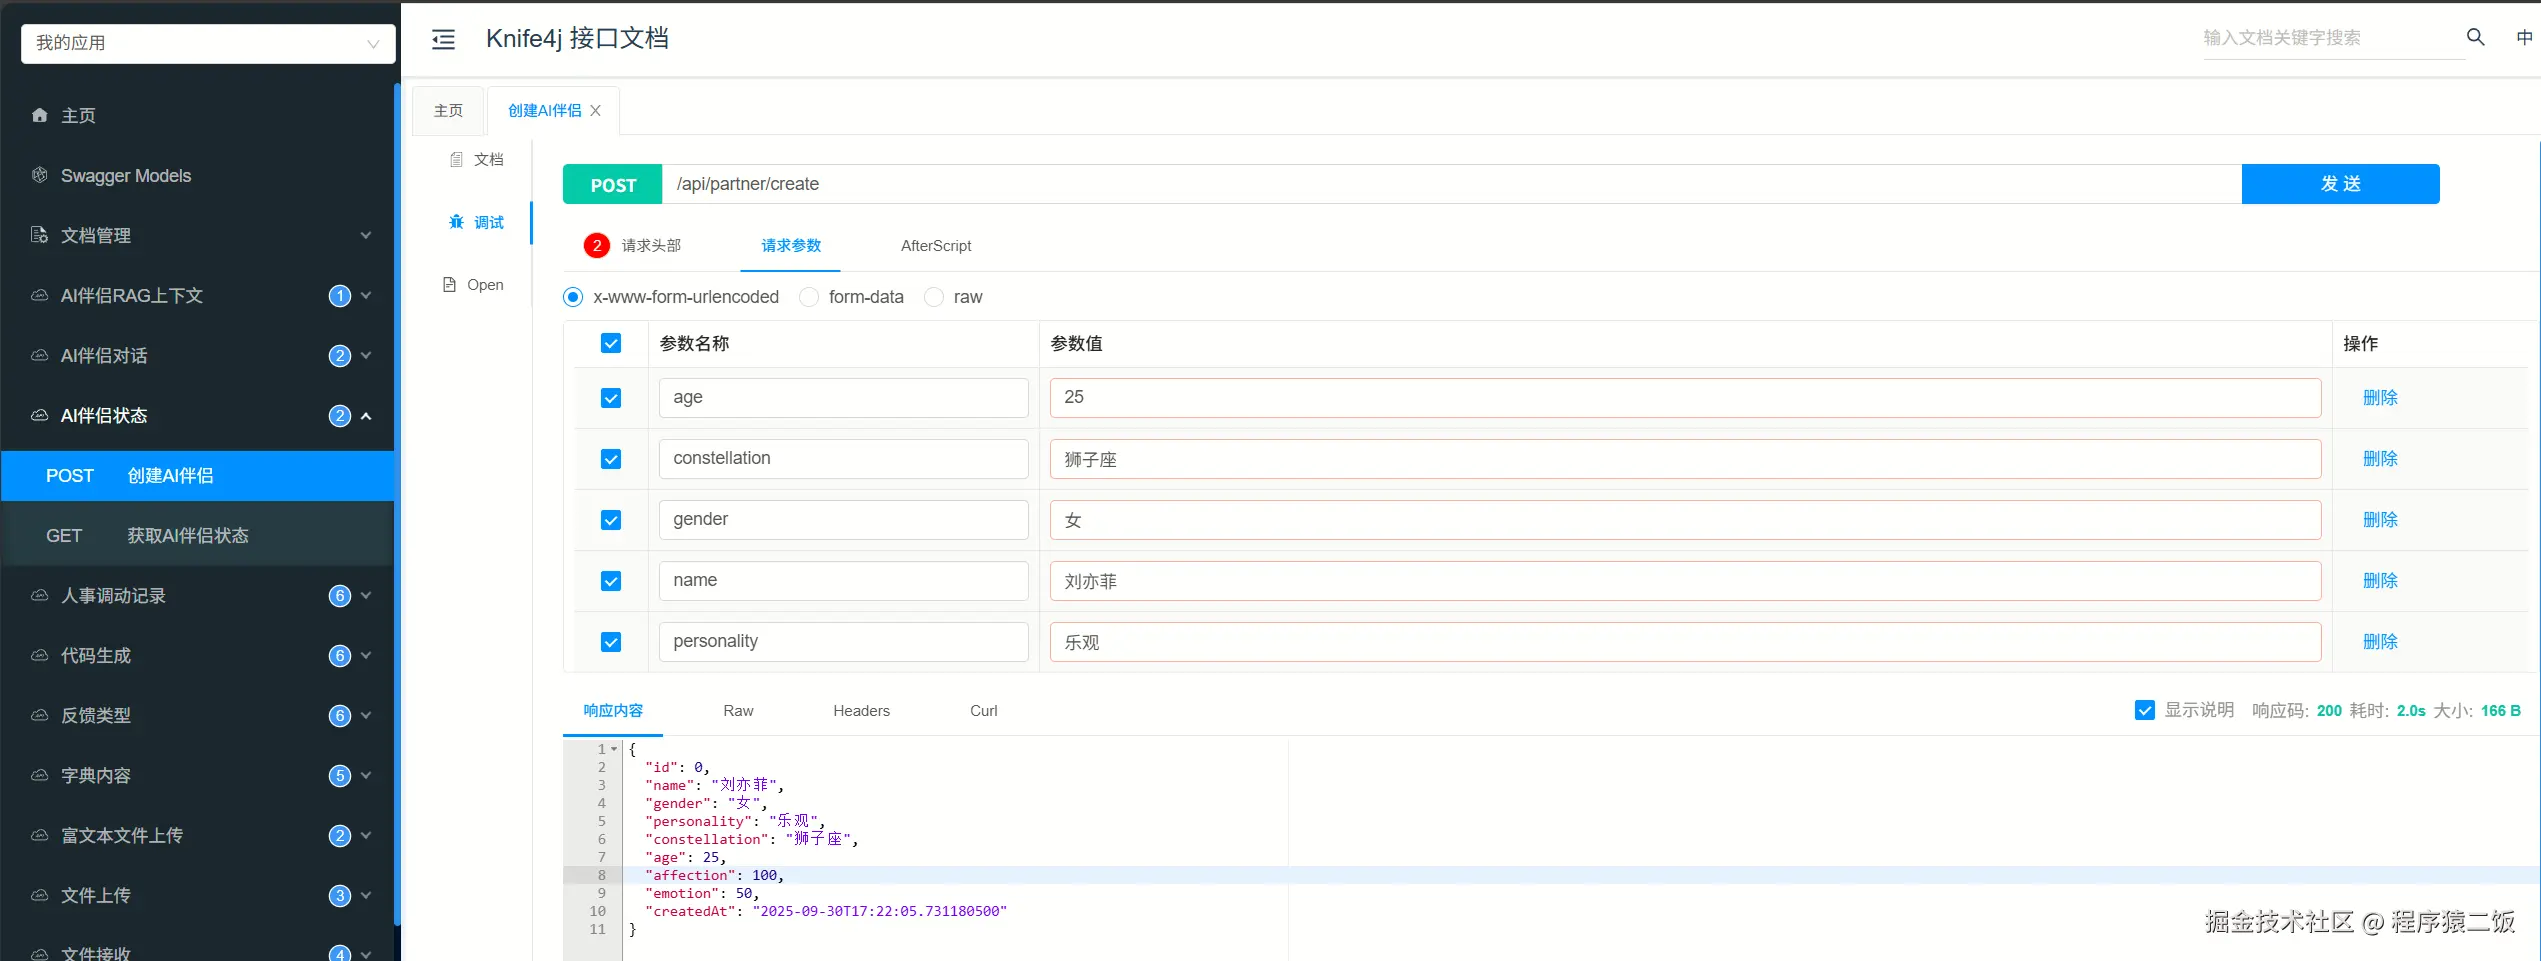
Task: Select the form-data radio button
Action: (809, 297)
